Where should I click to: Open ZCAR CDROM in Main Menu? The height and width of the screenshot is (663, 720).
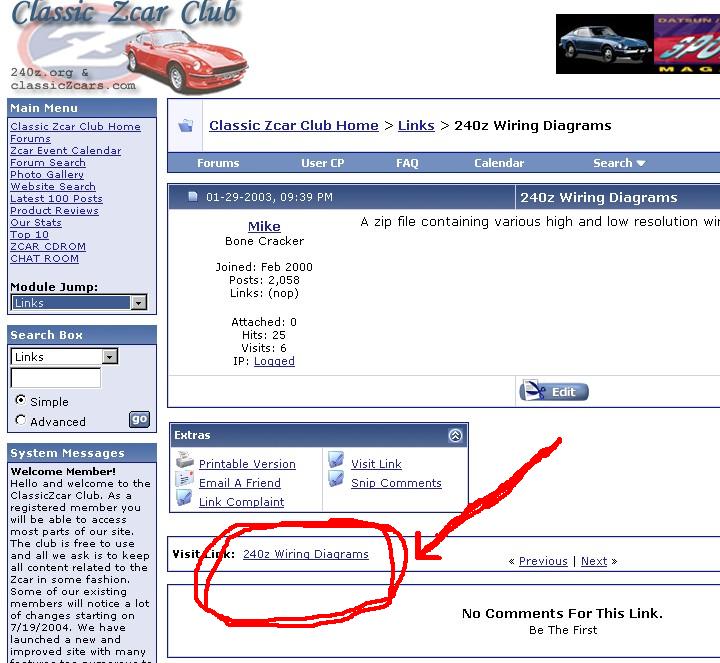[x=48, y=246]
